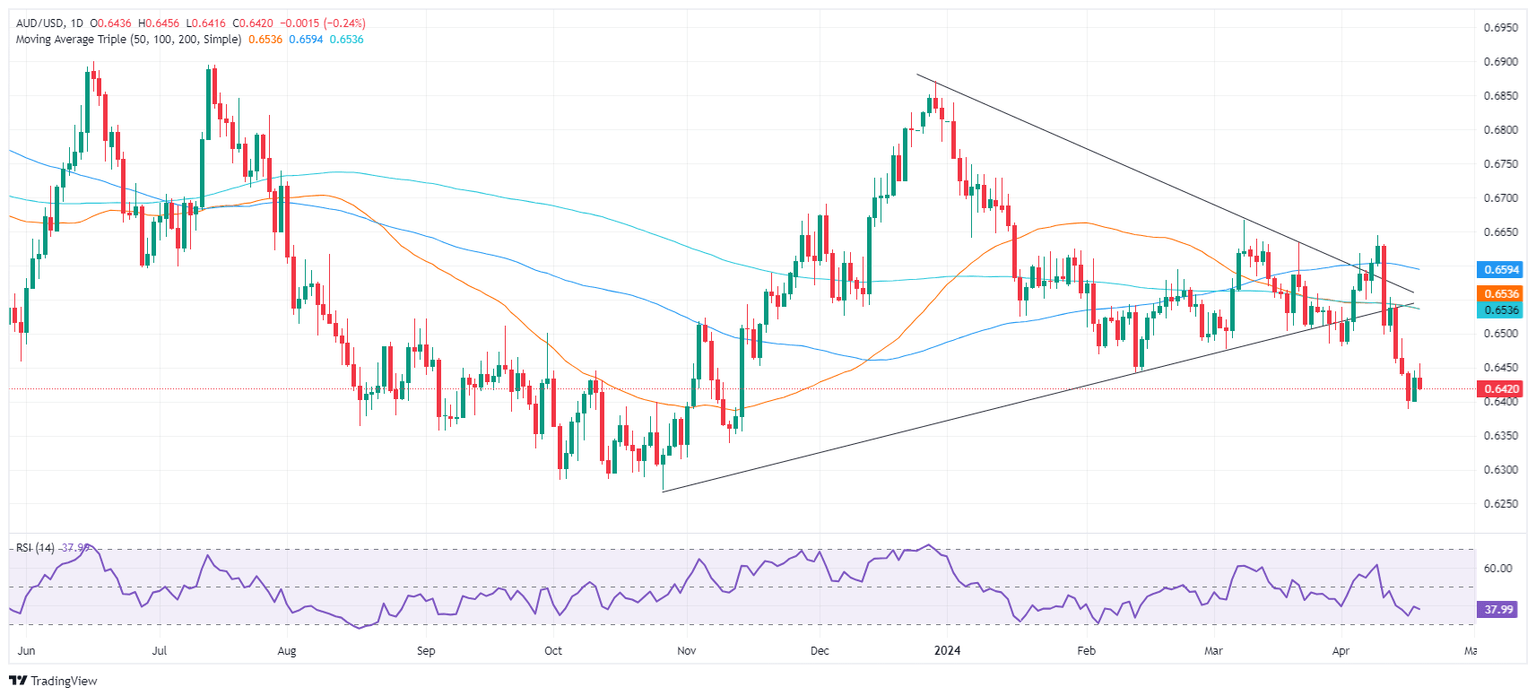Select the AUD/USD symbol title
Screen dimensions: 1536x697
38,23
